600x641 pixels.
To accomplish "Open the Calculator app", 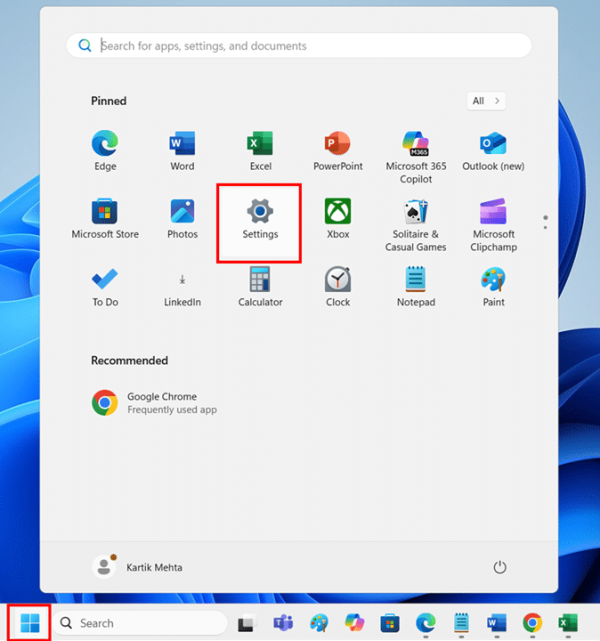I will [260, 287].
